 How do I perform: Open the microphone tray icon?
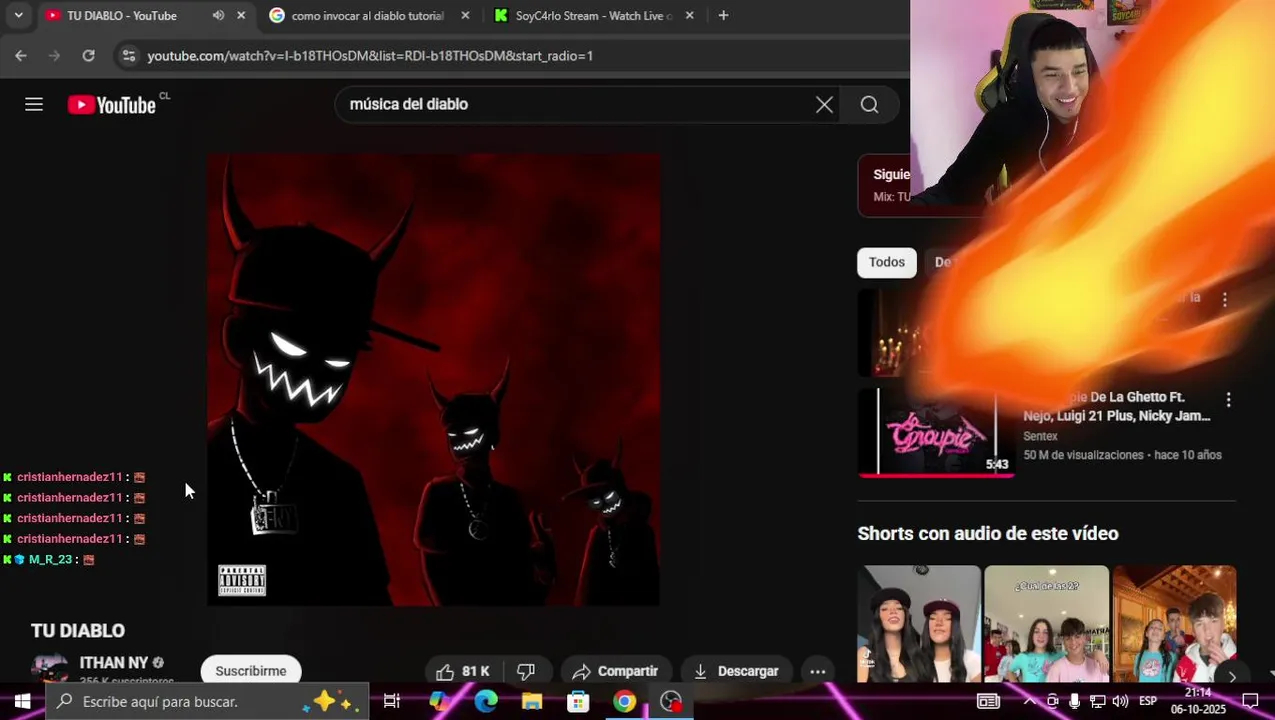click(x=1075, y=701)
